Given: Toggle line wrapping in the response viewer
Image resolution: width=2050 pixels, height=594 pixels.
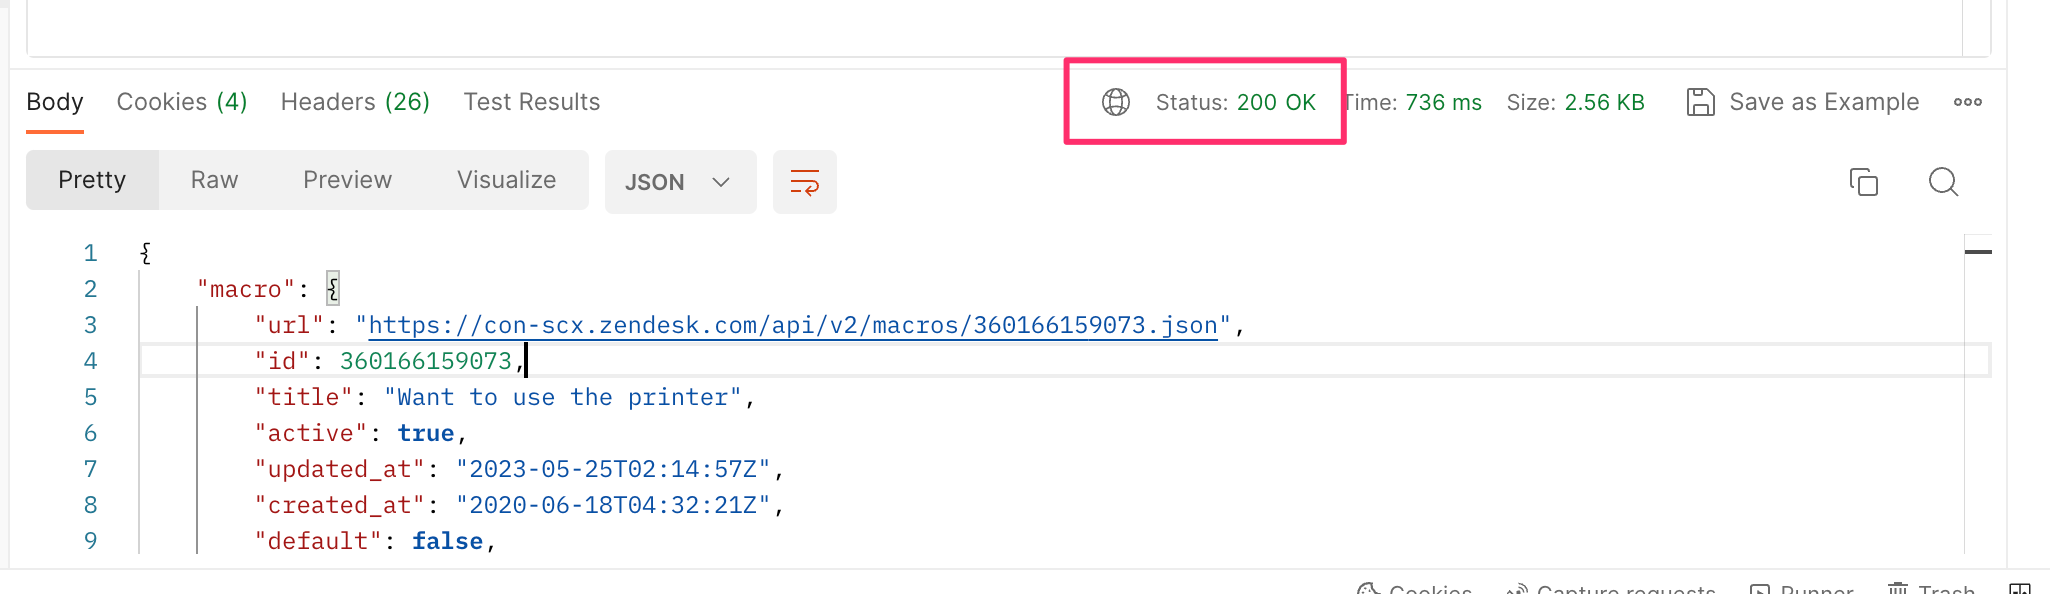Looking at the screenshot, I should (804, 182).
